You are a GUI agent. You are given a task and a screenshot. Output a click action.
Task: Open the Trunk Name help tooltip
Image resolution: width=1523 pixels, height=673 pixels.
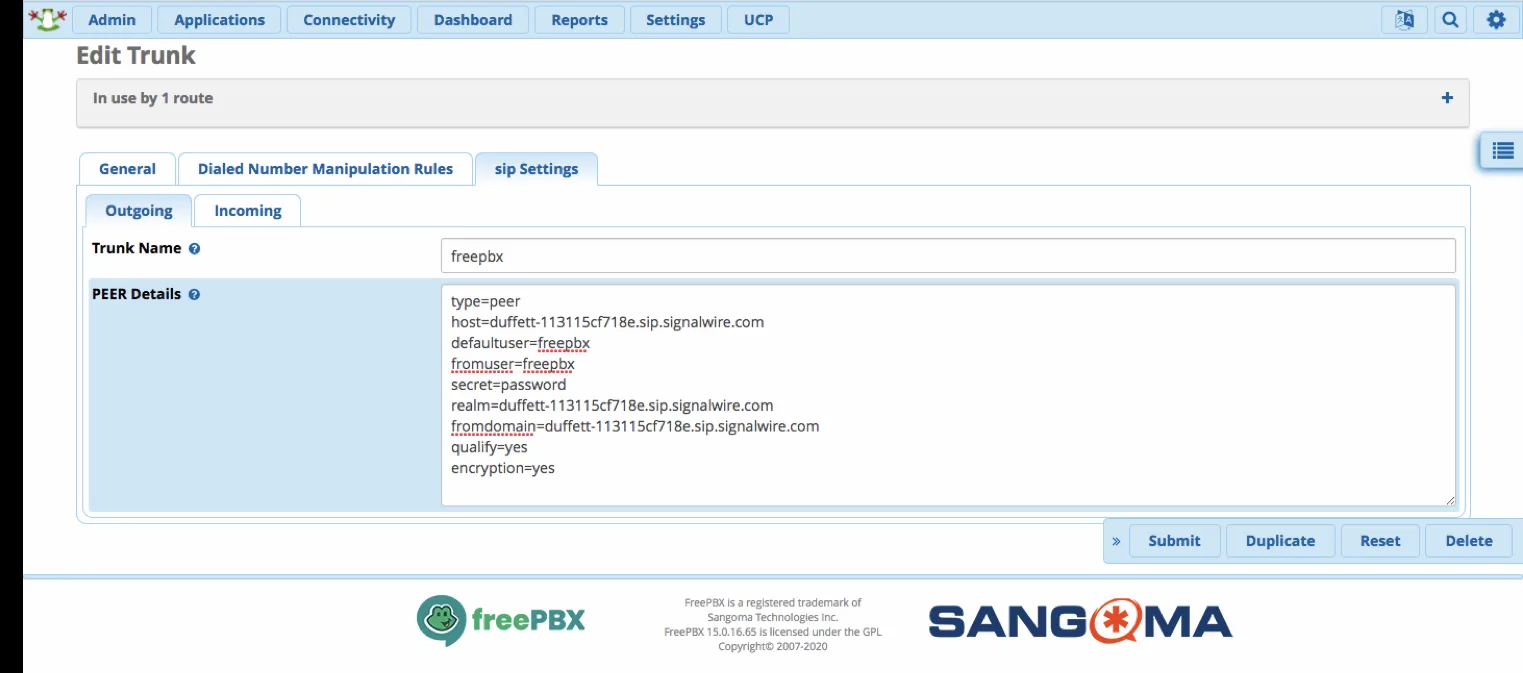coord(193,248)
